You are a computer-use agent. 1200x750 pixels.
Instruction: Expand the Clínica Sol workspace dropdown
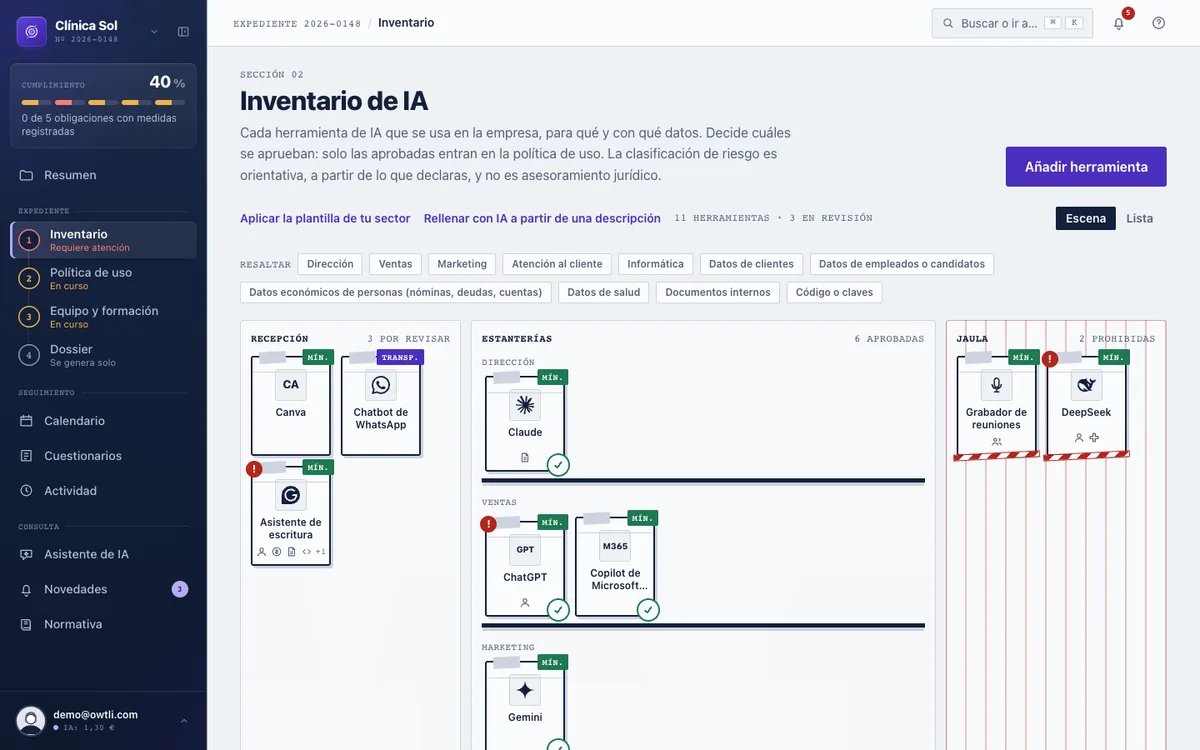[154, 32]
